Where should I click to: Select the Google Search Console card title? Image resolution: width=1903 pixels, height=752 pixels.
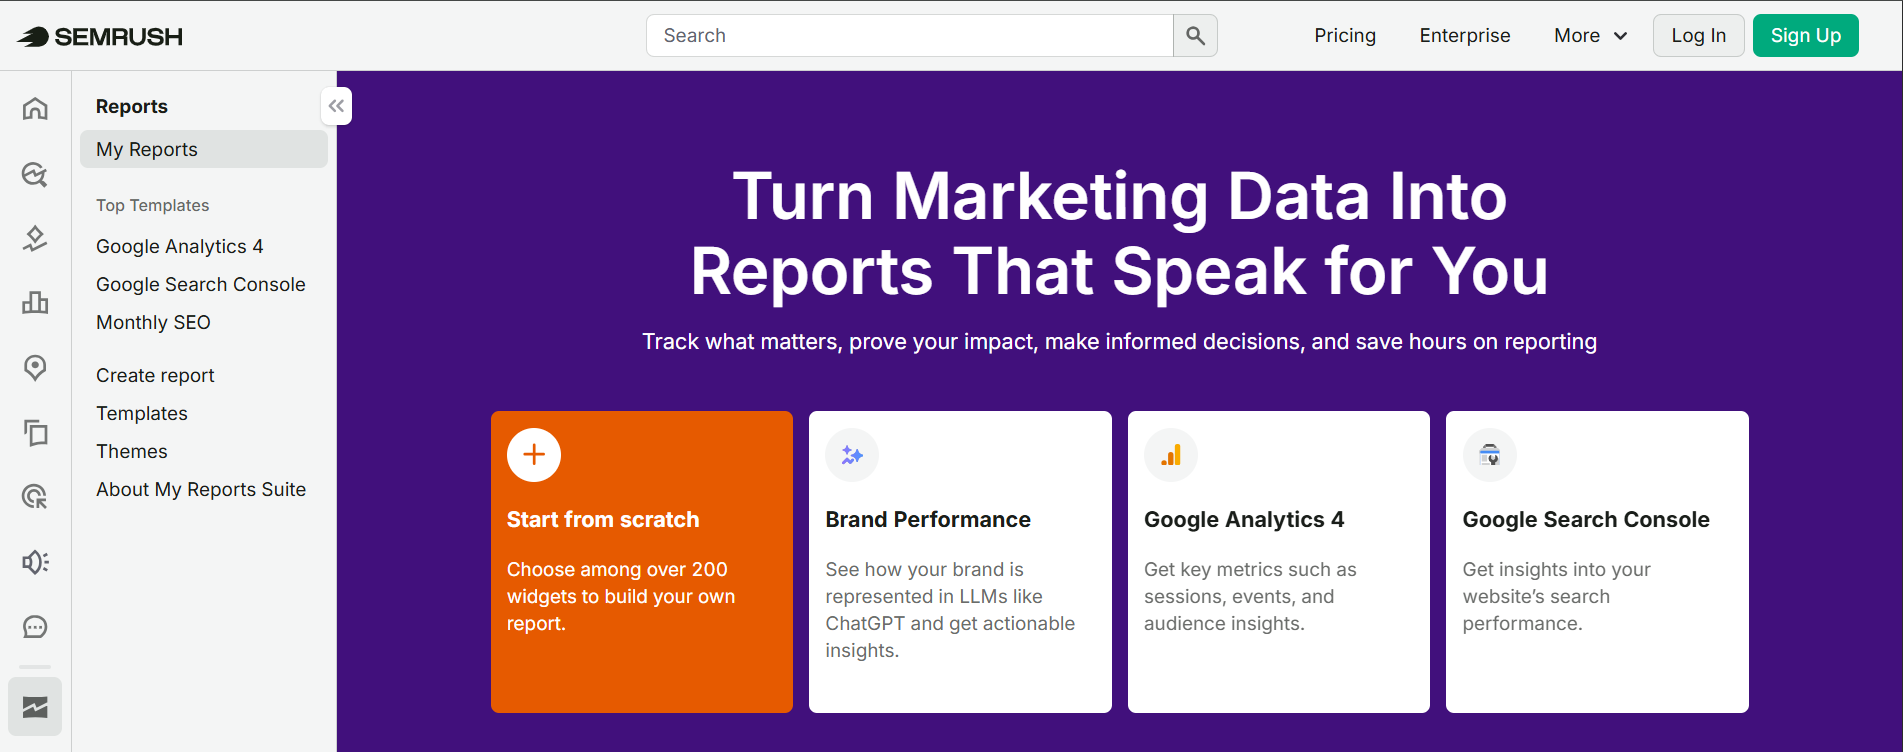[1586, 520]
